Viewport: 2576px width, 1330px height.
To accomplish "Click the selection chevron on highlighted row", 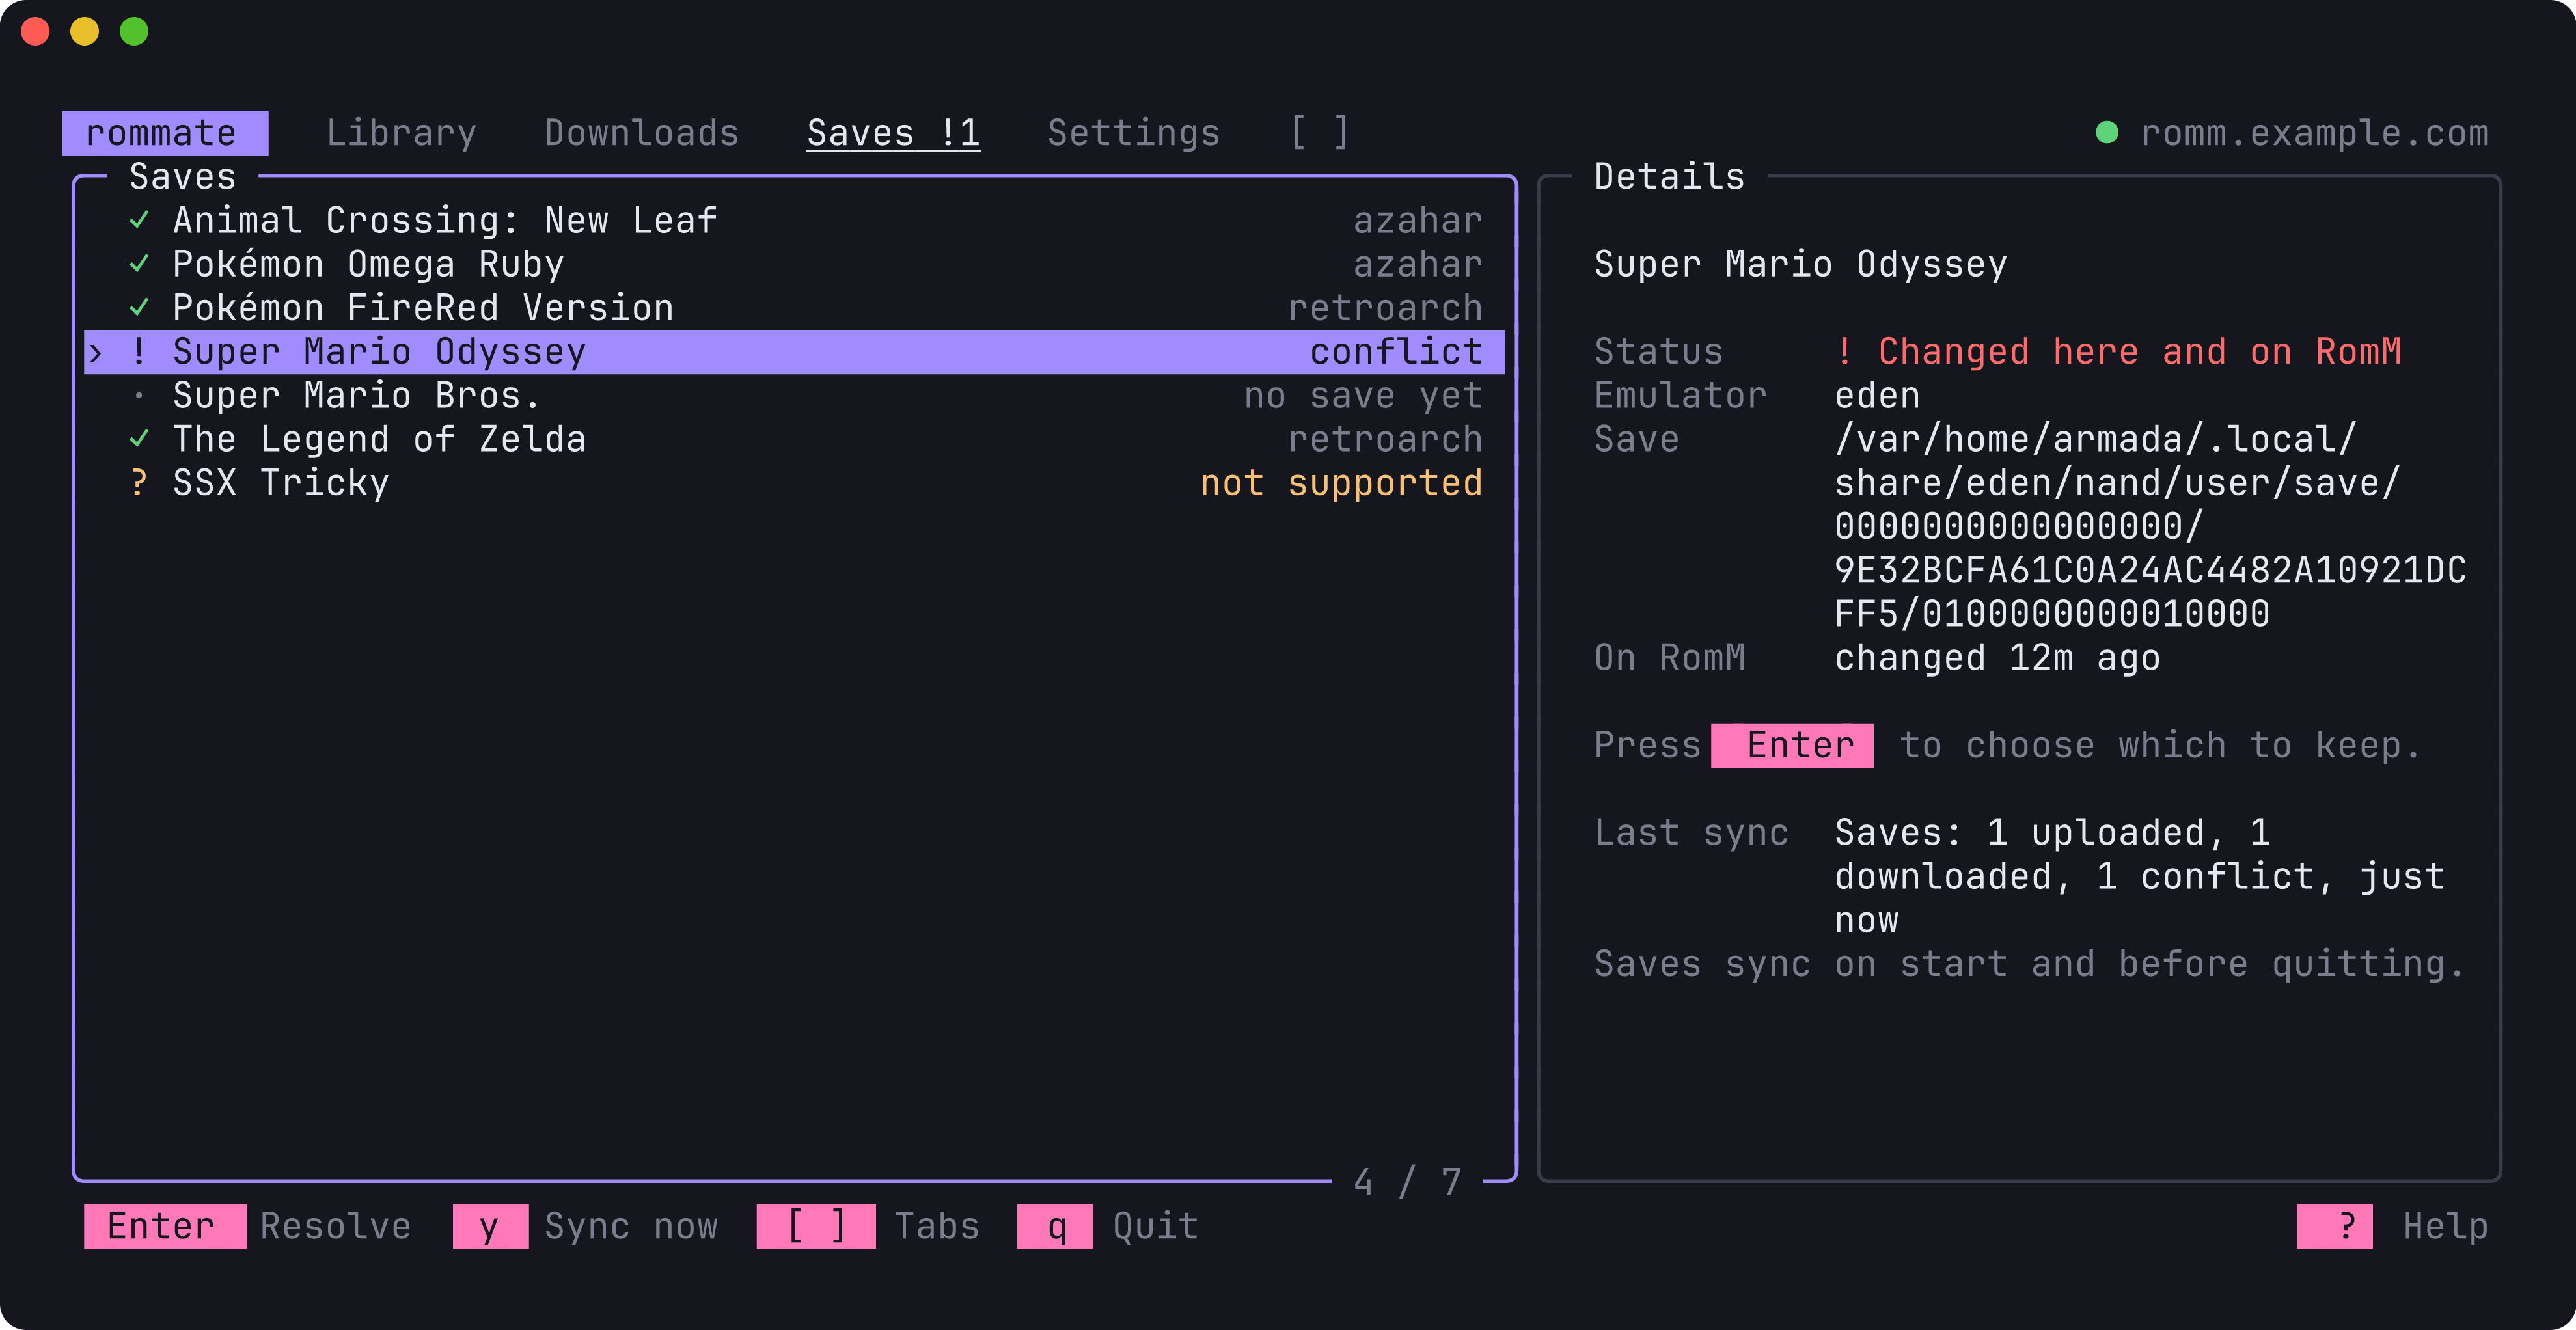I will click(96, 353).
